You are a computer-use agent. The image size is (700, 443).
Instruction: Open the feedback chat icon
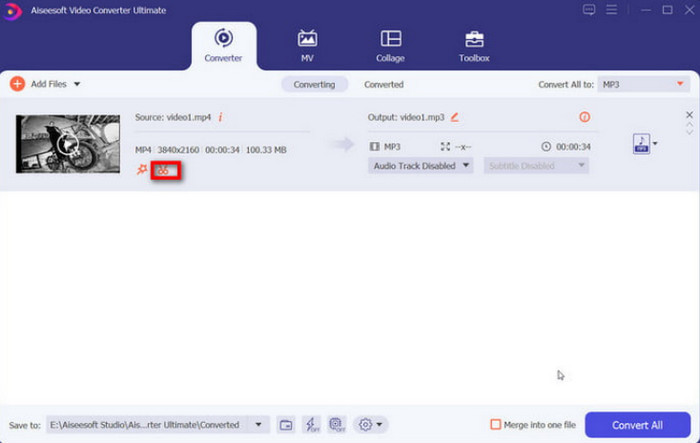click(589, 10)
